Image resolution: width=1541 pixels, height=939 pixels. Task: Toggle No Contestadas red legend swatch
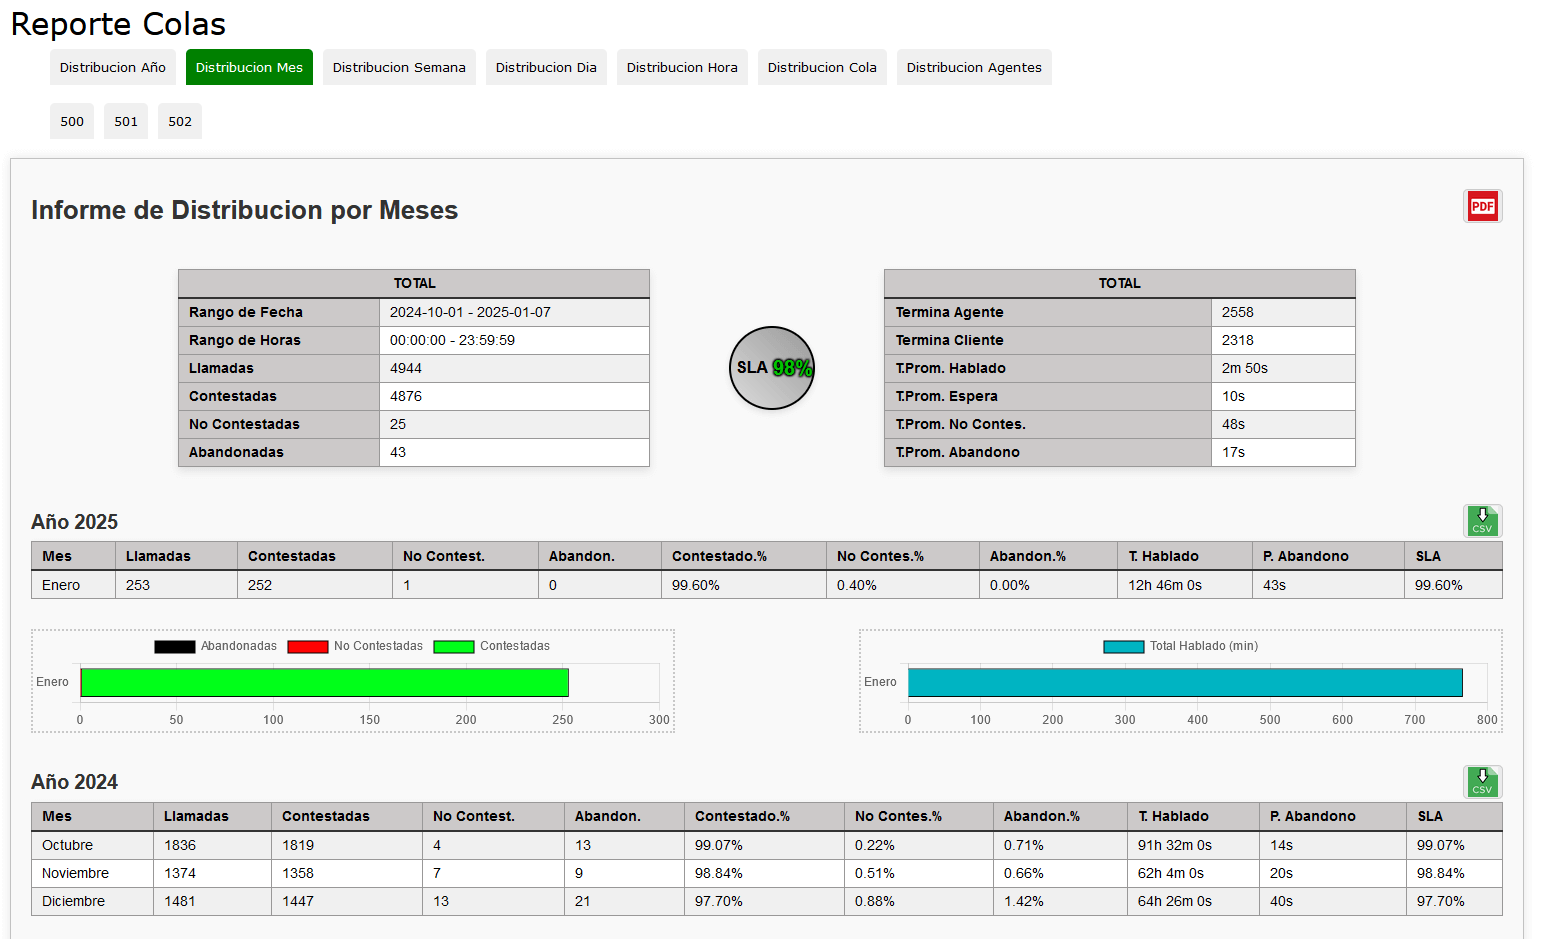coord(308,646)
